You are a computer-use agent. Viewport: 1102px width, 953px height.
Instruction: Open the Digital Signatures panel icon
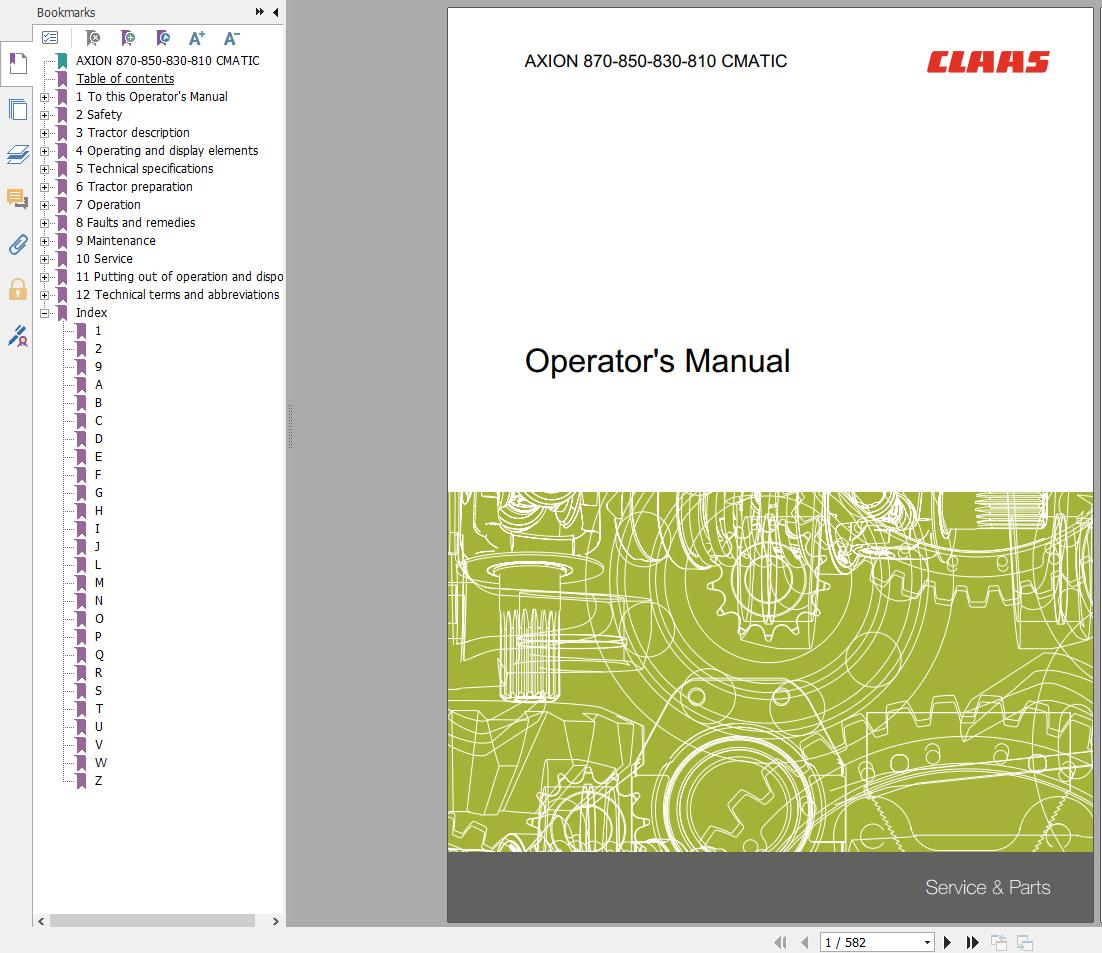[x=17, y=336]
